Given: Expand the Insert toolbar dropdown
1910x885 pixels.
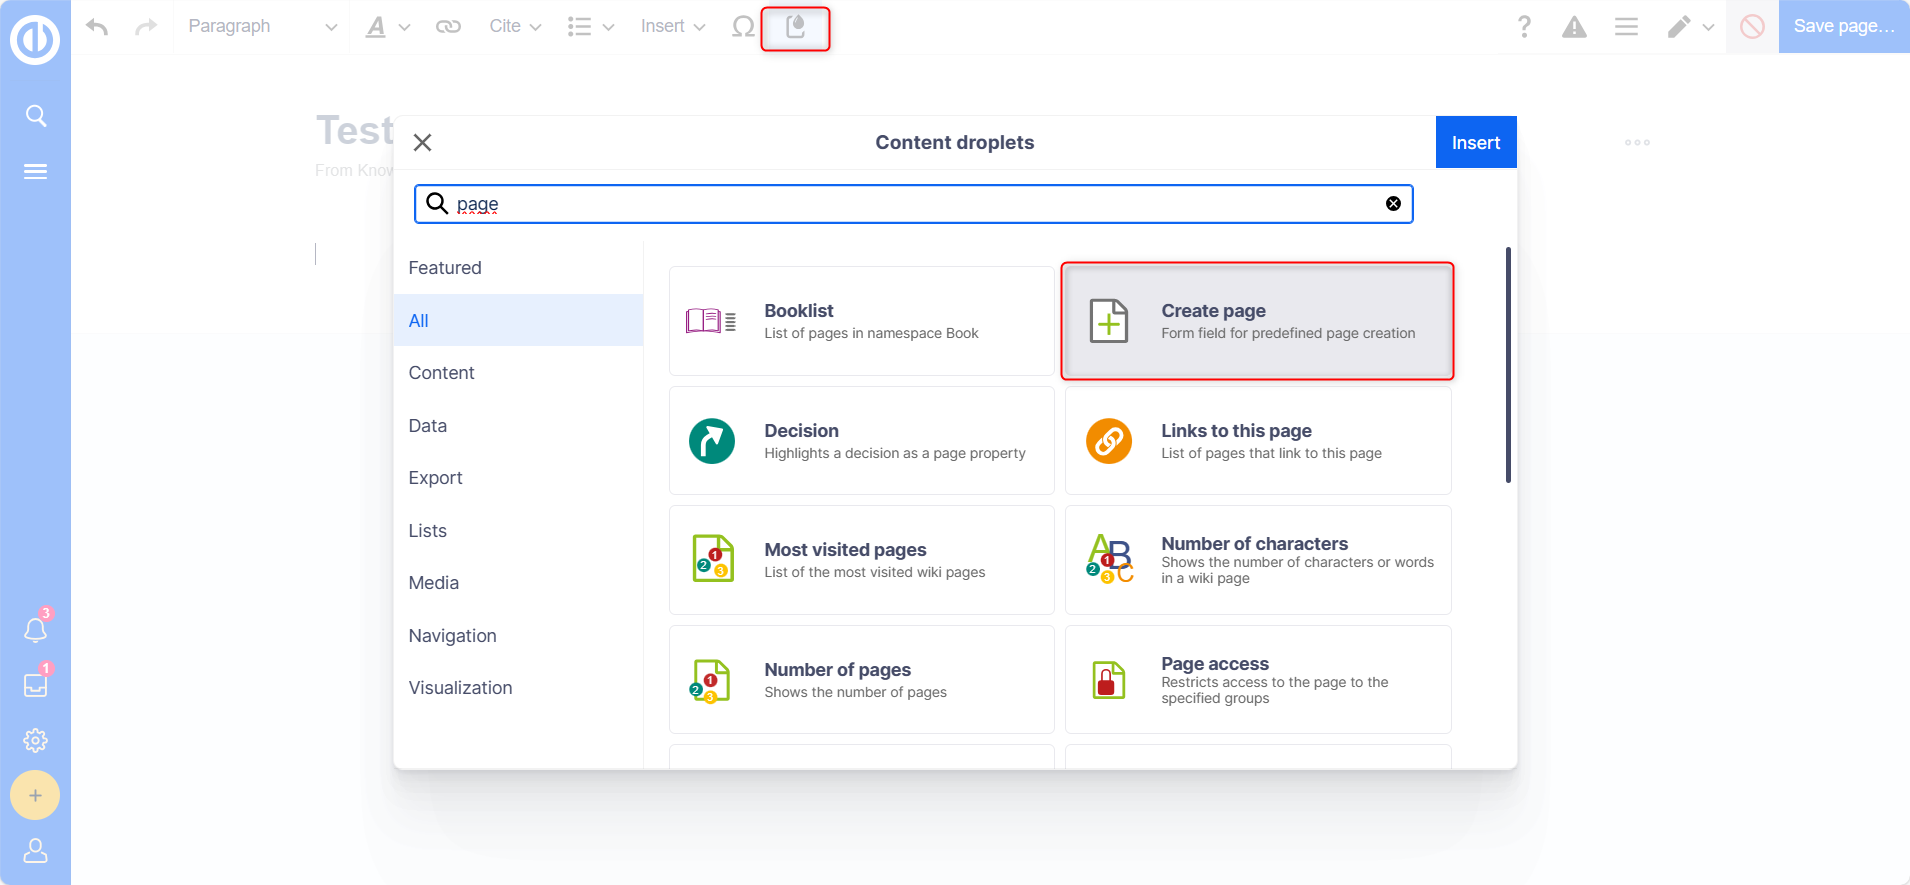Looking at the screenshot, I should [x=672, y=27].
